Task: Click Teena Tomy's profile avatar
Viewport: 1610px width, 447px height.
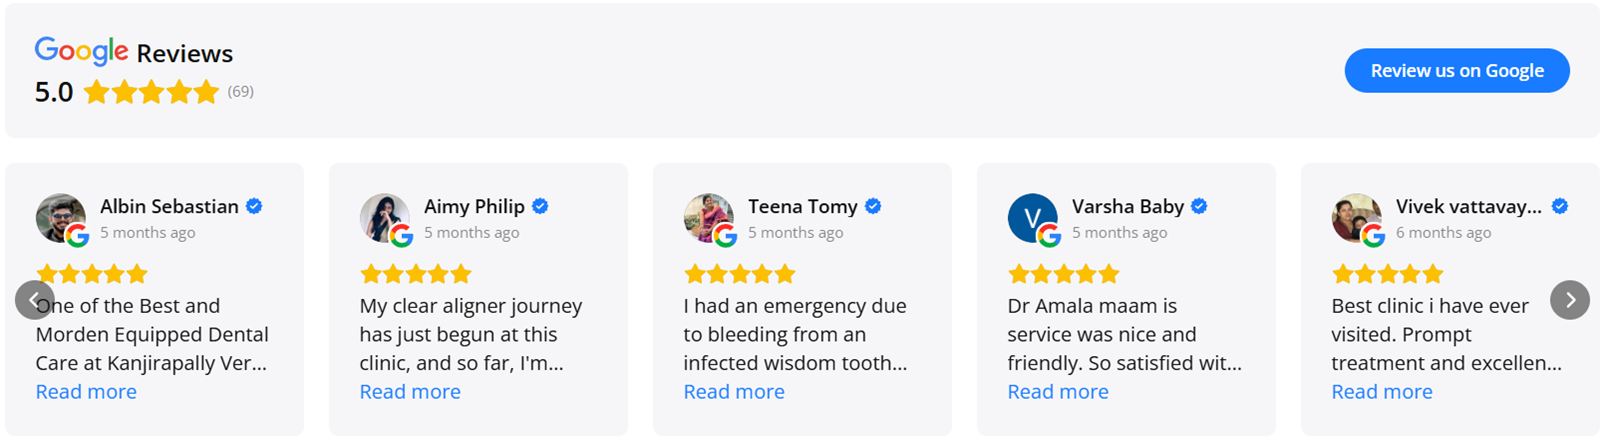Action: [x=708, y=218]
